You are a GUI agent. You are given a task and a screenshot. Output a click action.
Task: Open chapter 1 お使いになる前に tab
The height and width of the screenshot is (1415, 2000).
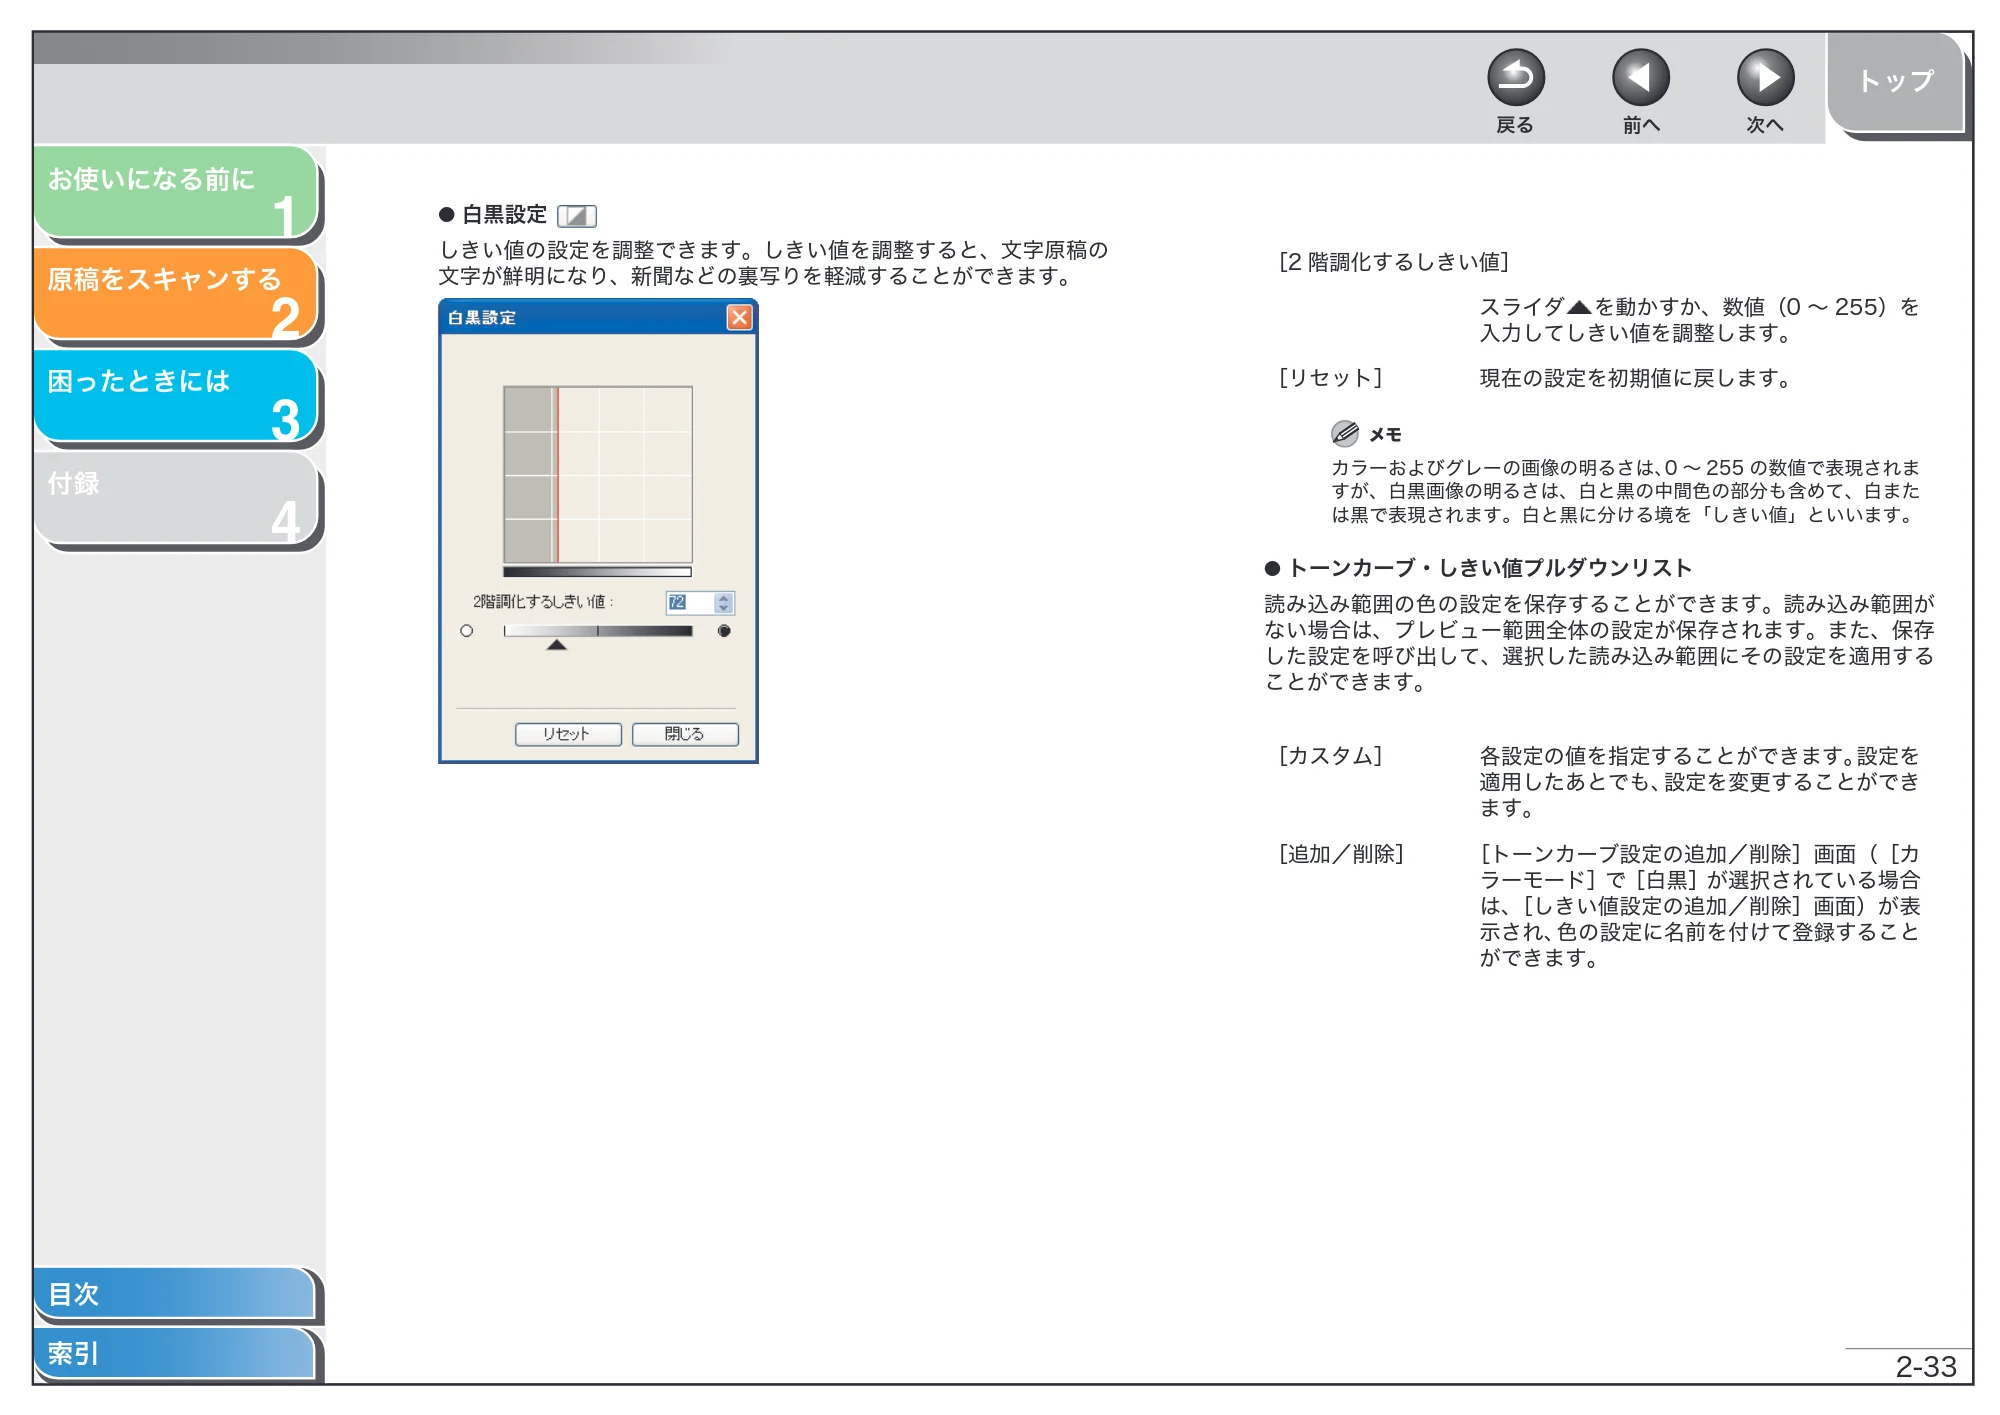[x=176, y=192]
